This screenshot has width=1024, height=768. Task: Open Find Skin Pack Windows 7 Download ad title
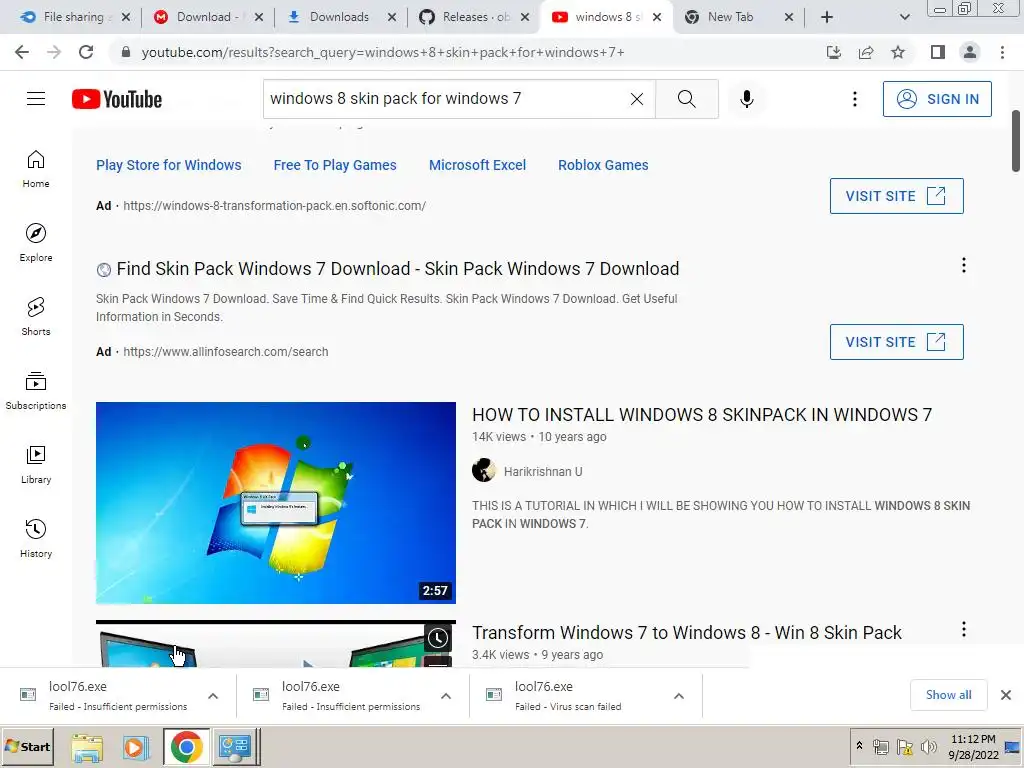[x=398, y=269]
